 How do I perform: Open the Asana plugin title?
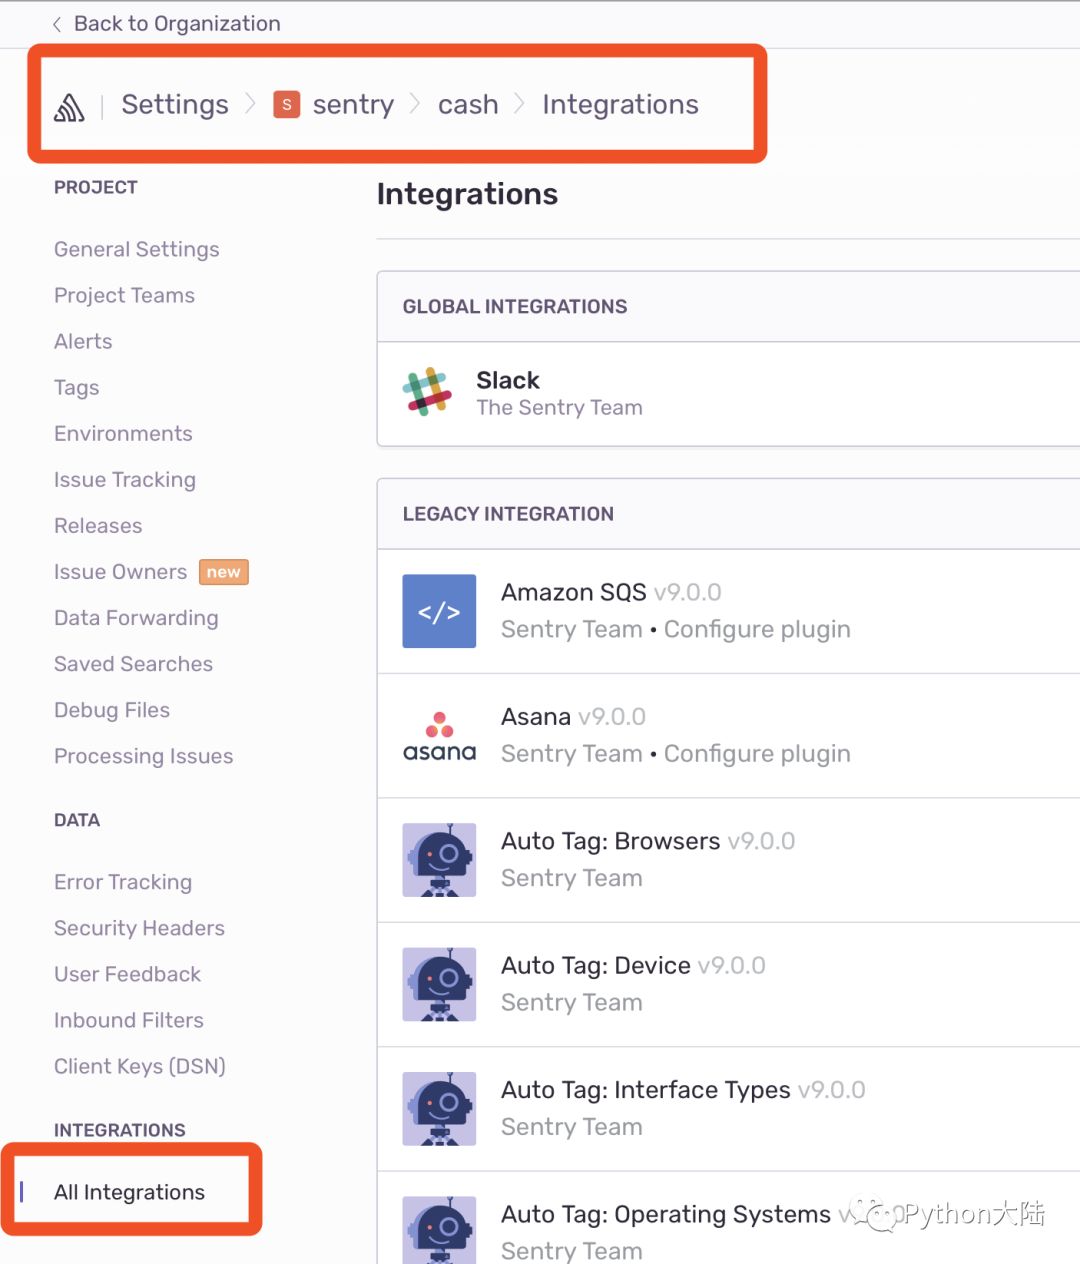pos(536,717)
